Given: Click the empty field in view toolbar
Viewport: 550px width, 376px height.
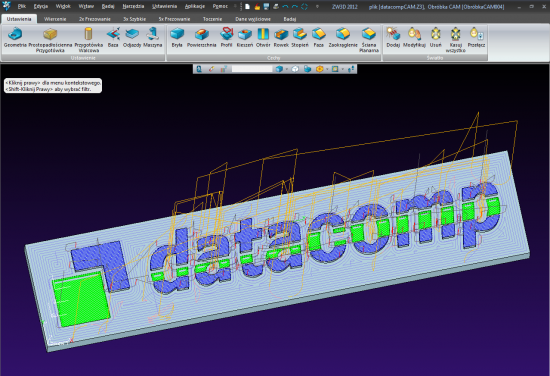Looking at the screenshot, I should click(252, 69).
